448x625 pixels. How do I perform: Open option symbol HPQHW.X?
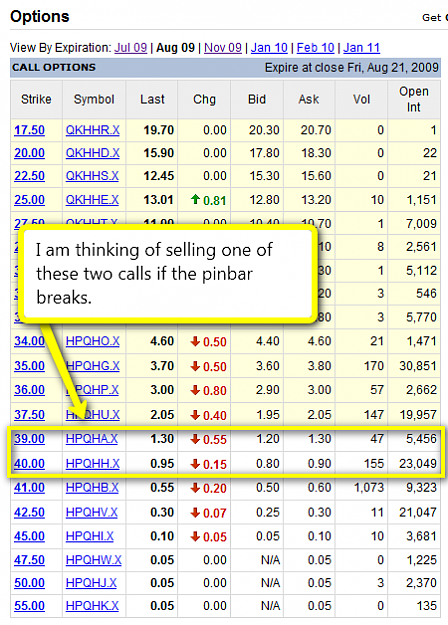pyautogui.click(x=94, y=560)
